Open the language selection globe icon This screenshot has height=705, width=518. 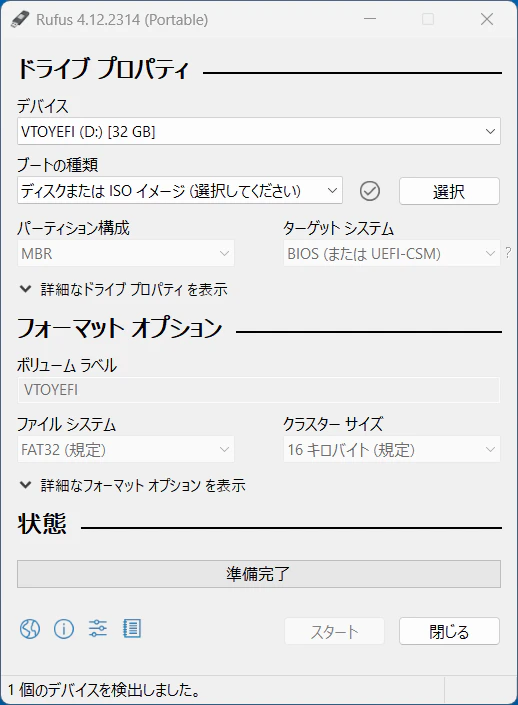tap(30, 629)
